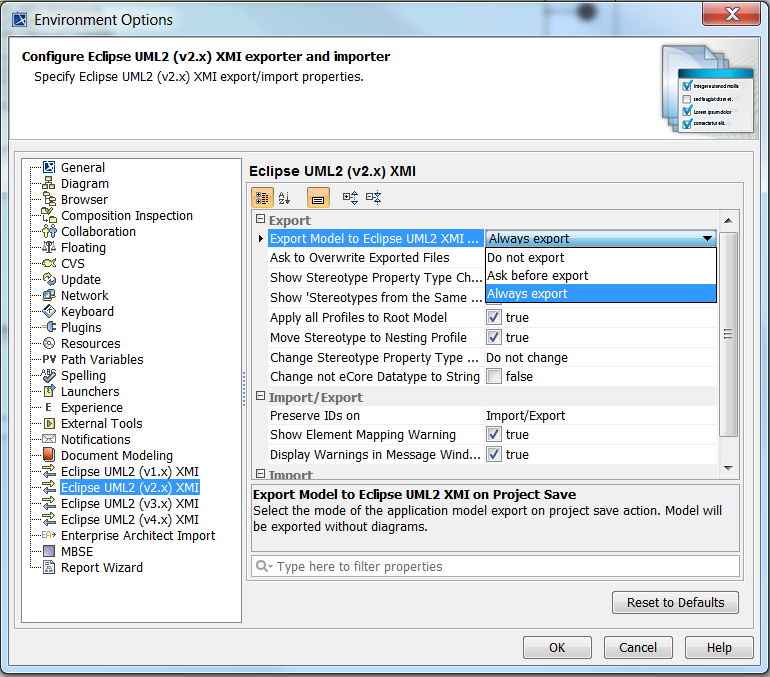This screenshot has height=677, width=770.
Task: Click the collapse all categories icon
Action: point(373,198)
